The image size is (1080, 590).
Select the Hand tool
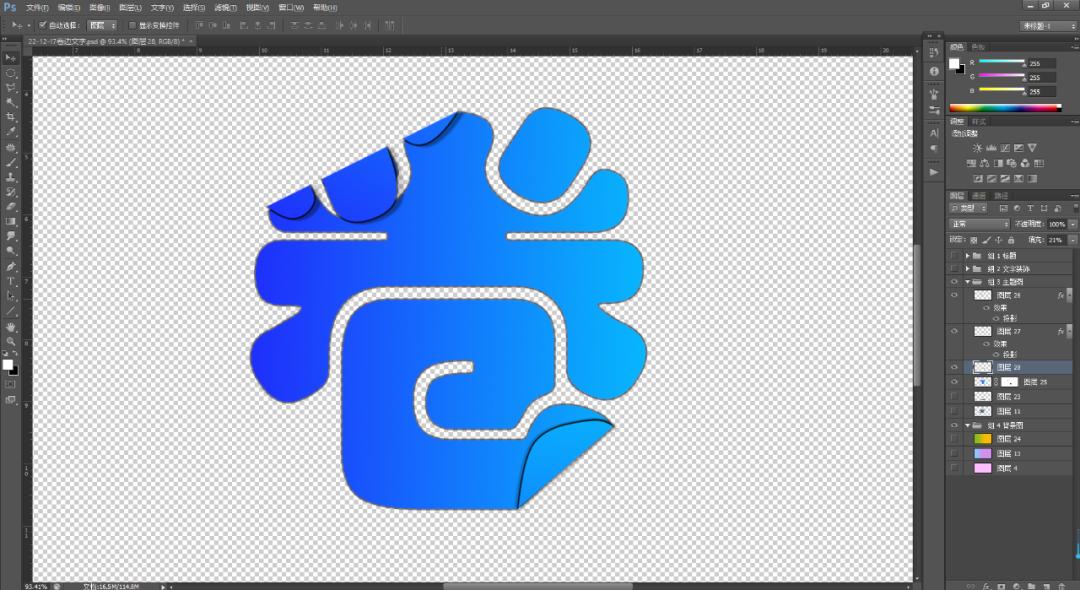[10, 327]
